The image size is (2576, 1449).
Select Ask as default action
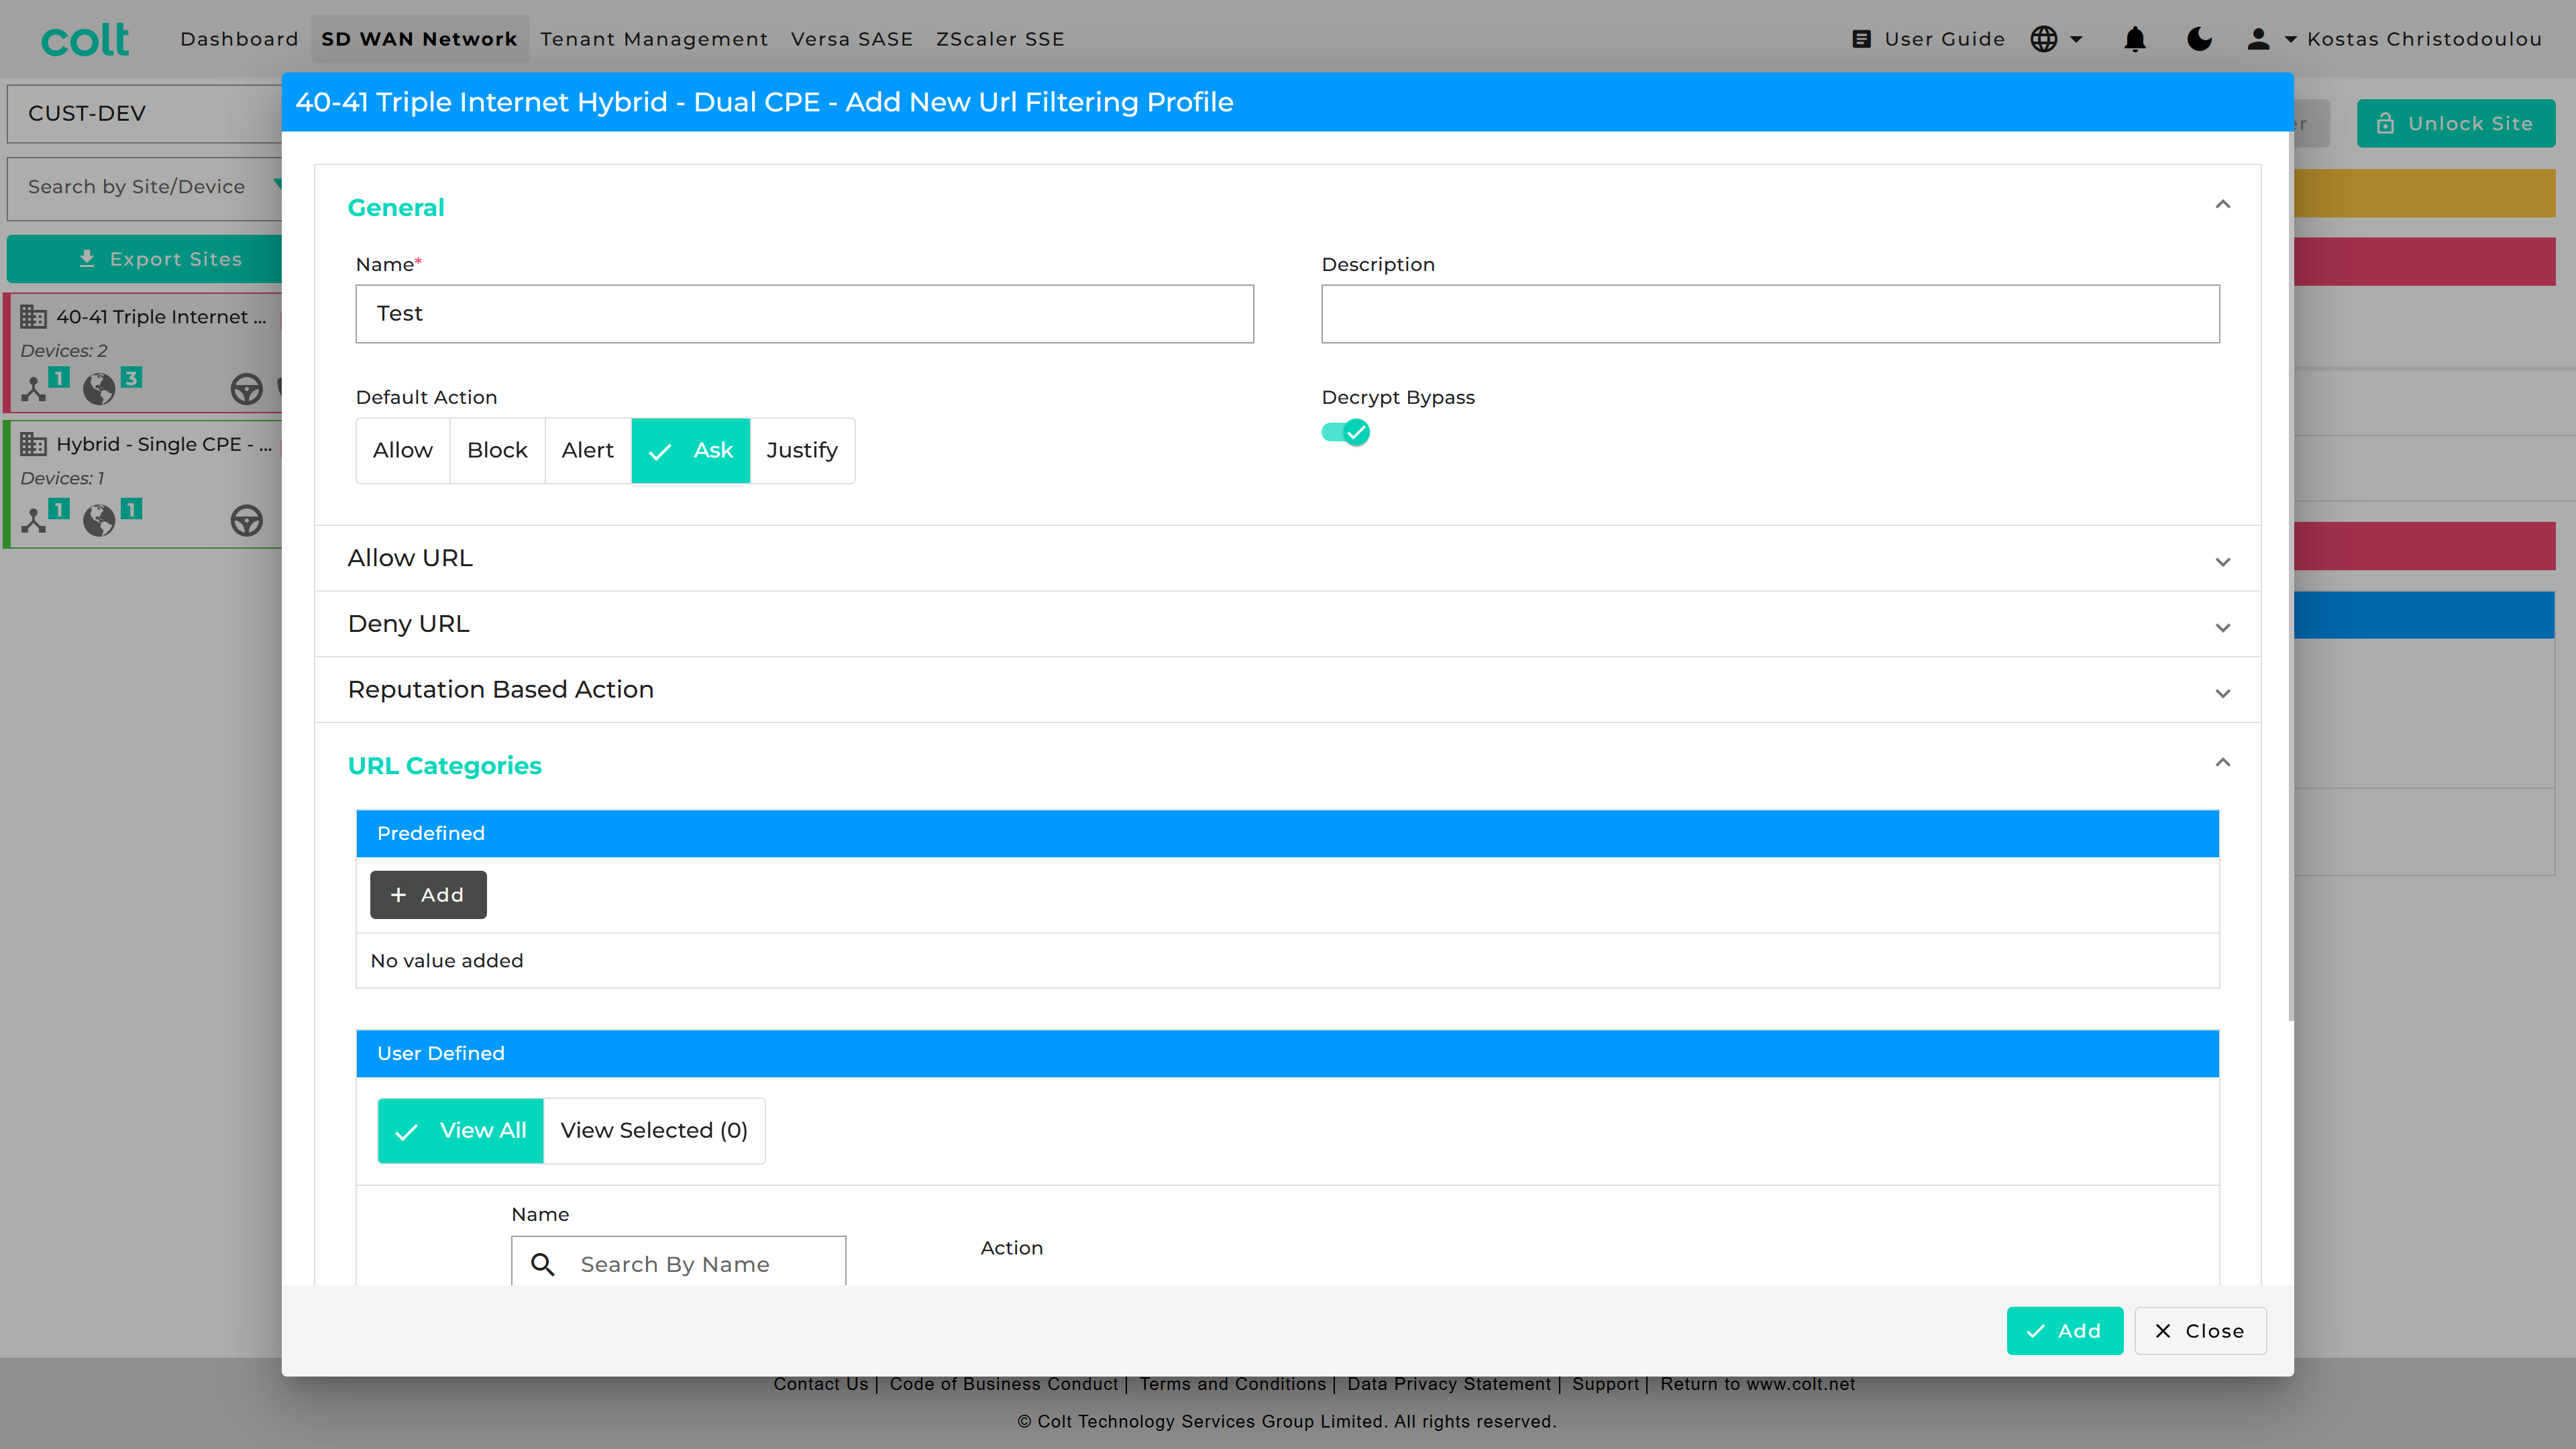pyautogui.click(x=691, y=450)
